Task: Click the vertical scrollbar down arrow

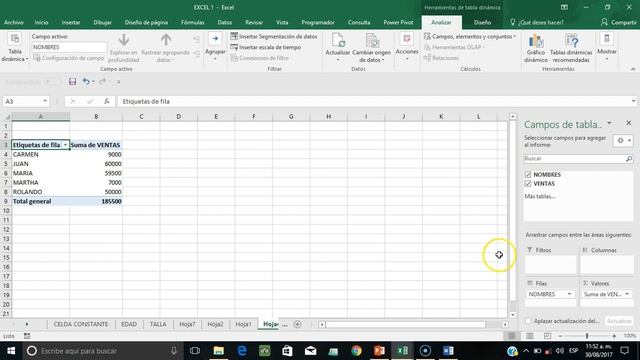Action: pyautogui.click(x=513, y=315)
